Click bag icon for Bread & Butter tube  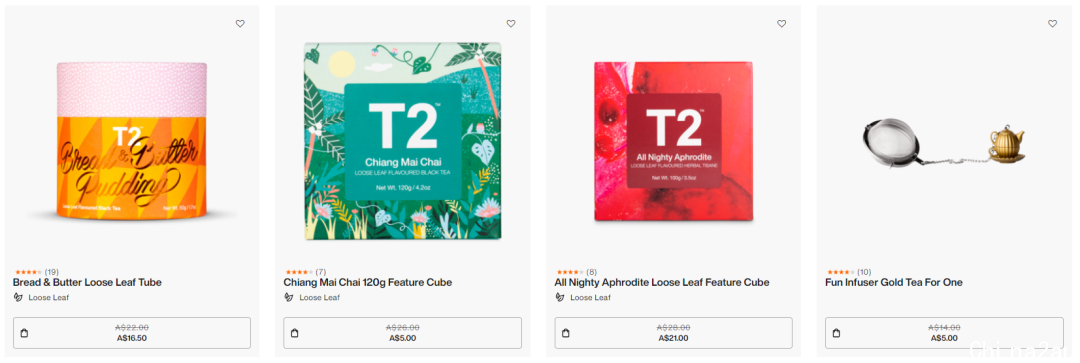pos(24,333)
